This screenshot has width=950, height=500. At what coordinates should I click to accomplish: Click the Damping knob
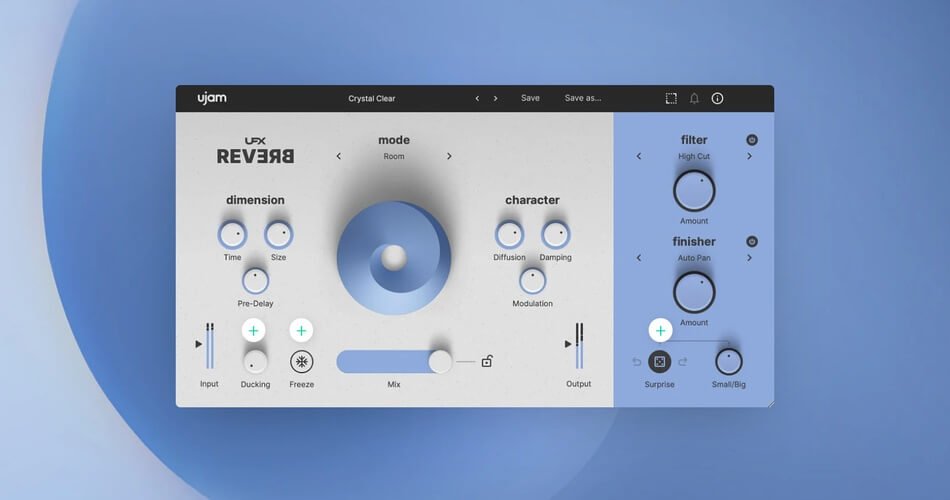click(x=555, y=235)
